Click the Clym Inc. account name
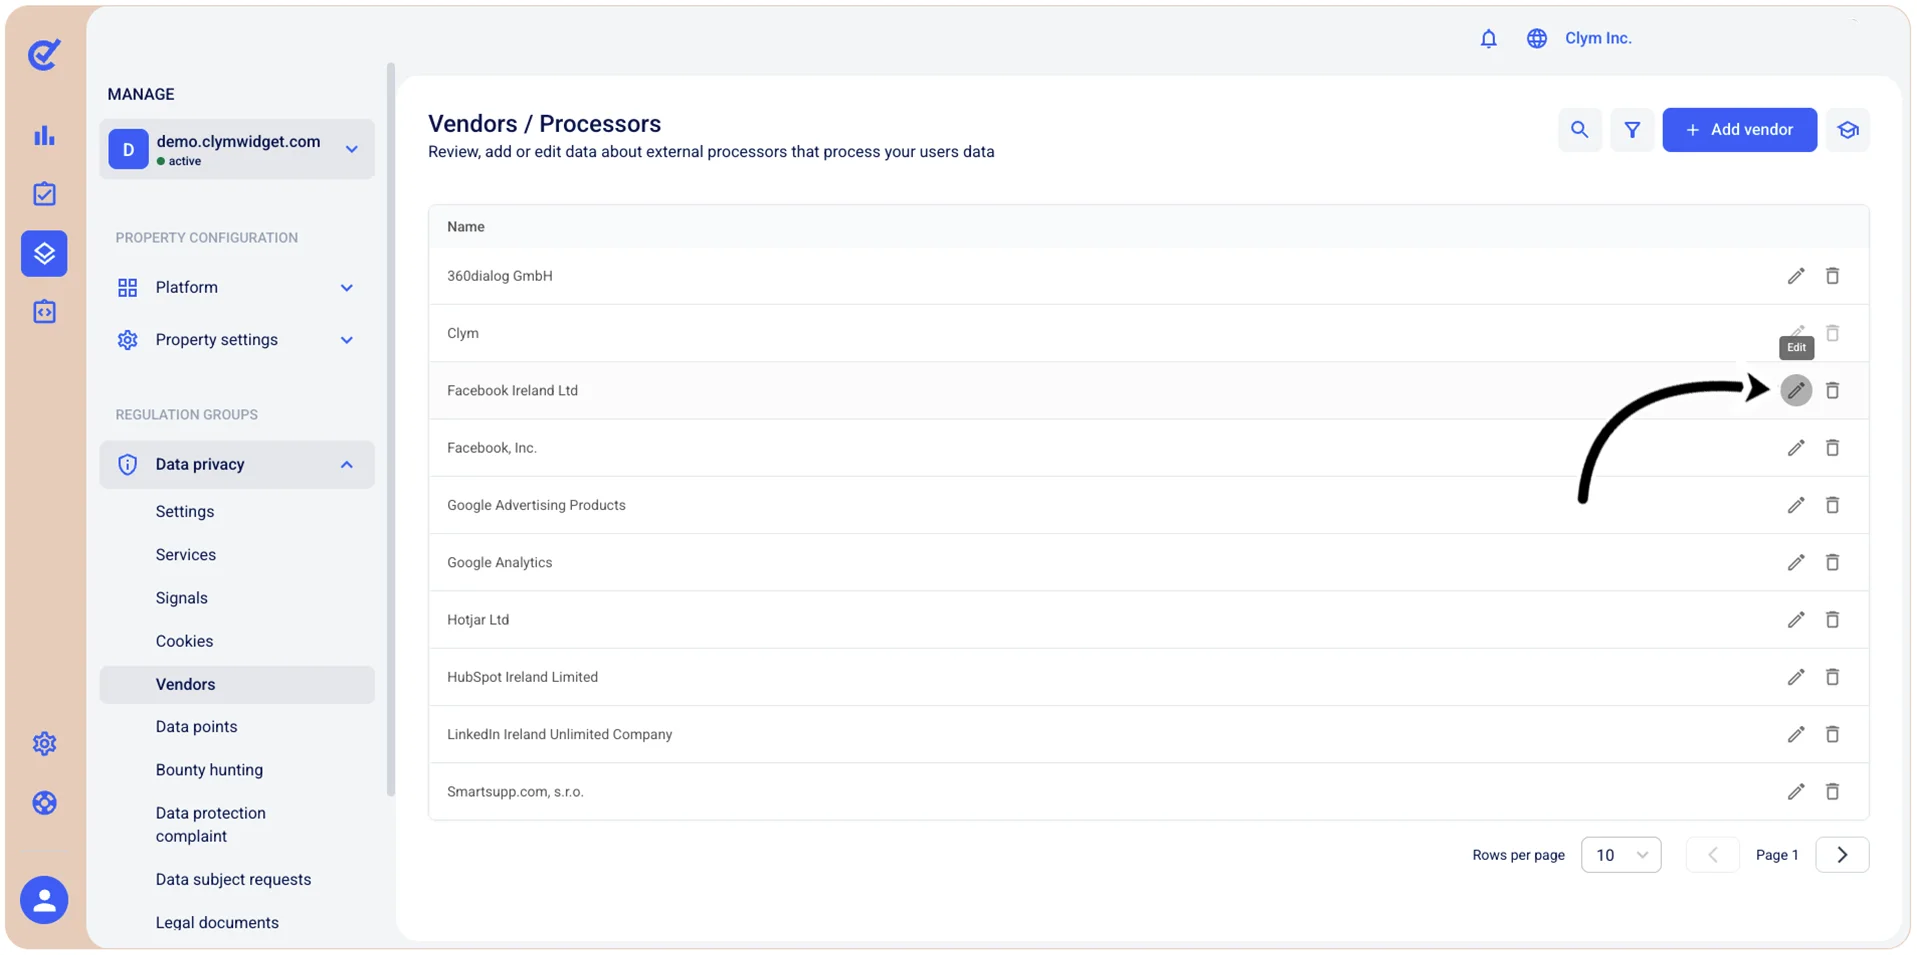1917x955 pixels. point(1598,38)
